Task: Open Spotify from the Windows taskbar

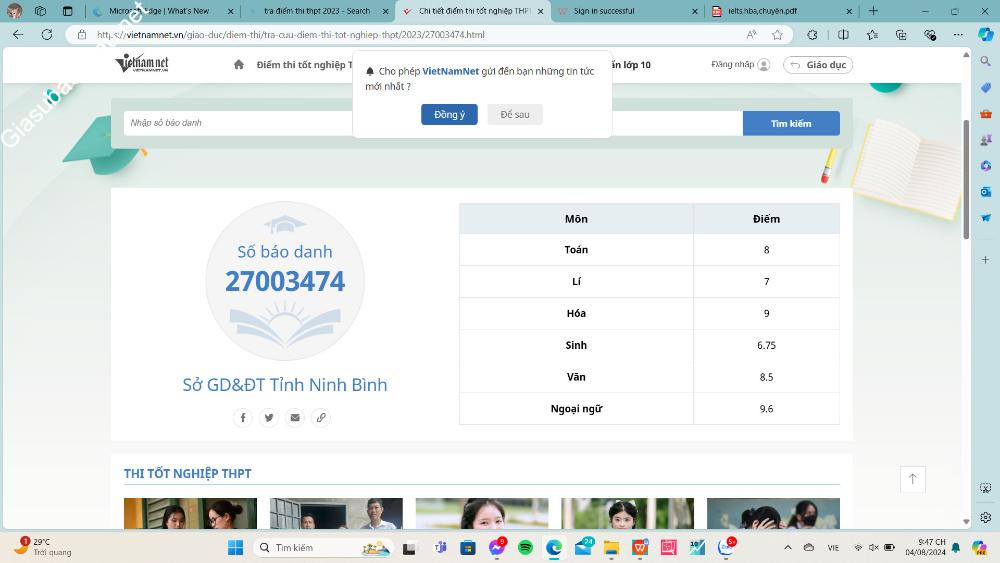Action: pos(526,548)
